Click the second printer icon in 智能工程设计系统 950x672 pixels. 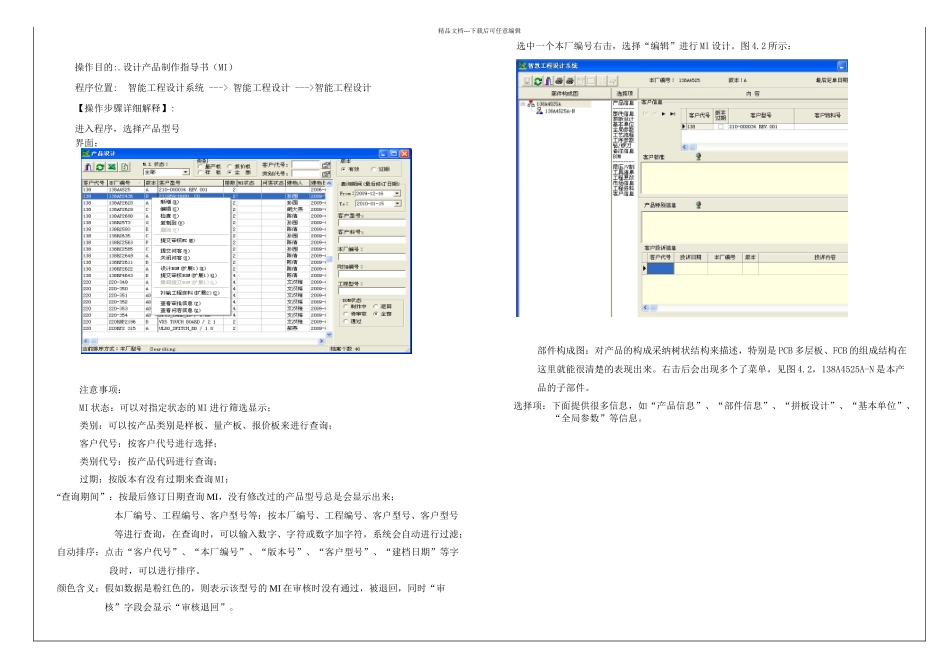coord(570,81)
